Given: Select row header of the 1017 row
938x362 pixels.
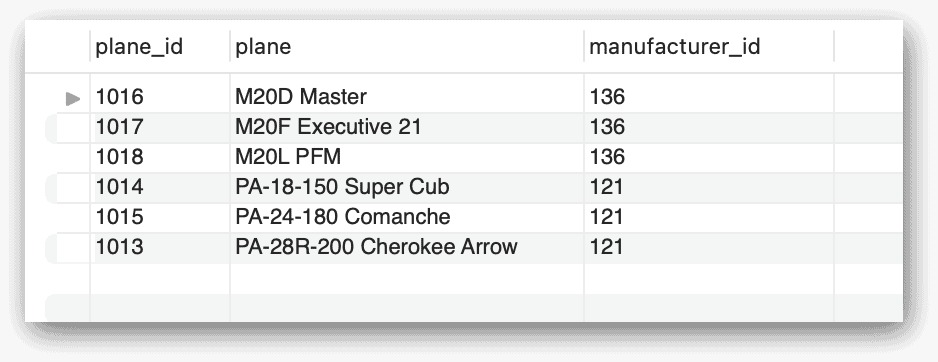Looking at the screenshot, I should click(68, 127).
